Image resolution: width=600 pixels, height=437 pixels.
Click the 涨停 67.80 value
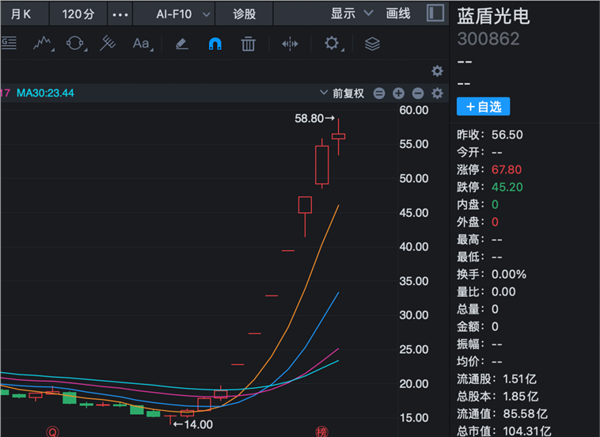tap(506, 170)
